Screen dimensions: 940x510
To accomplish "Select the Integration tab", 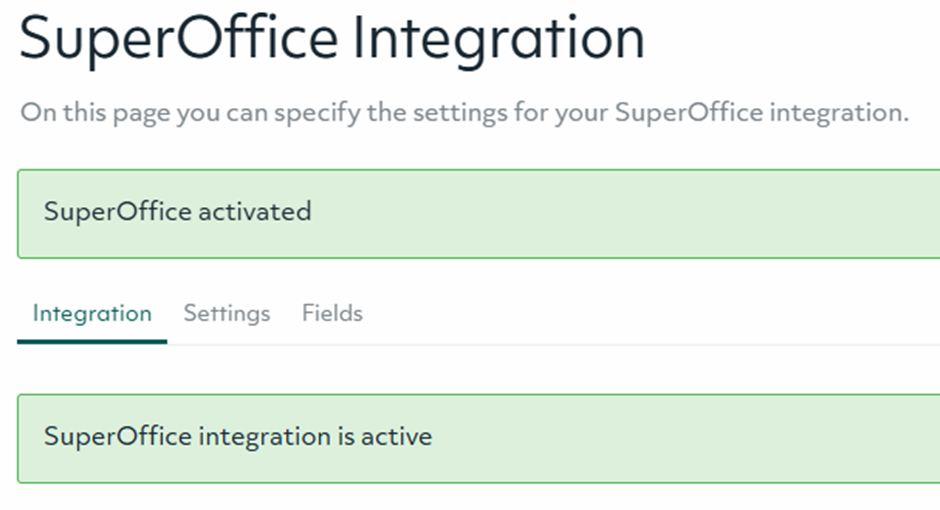I will (92, 314).
